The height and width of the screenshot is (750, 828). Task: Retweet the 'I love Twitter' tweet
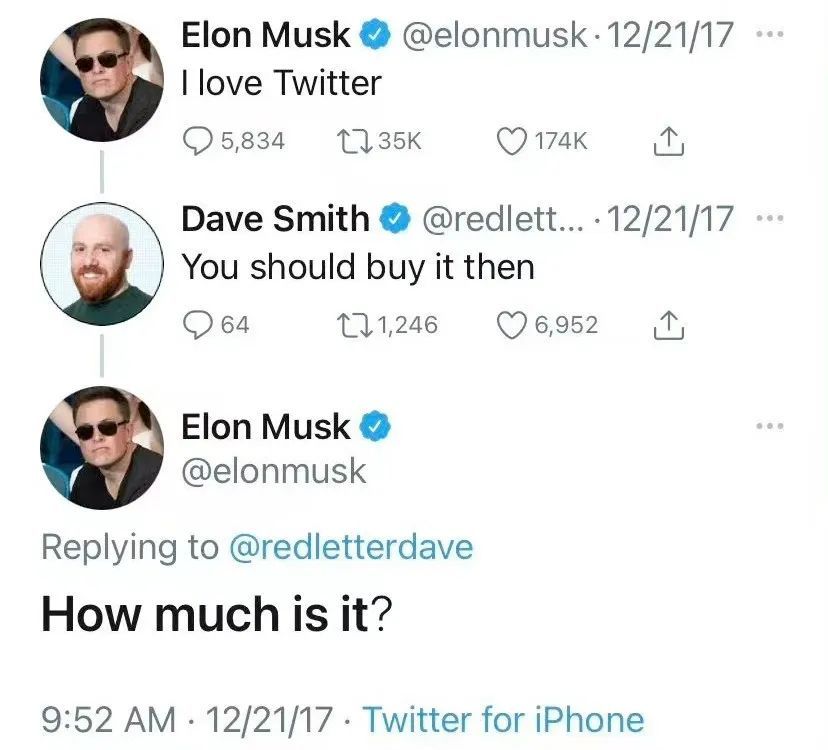(355, 141)
